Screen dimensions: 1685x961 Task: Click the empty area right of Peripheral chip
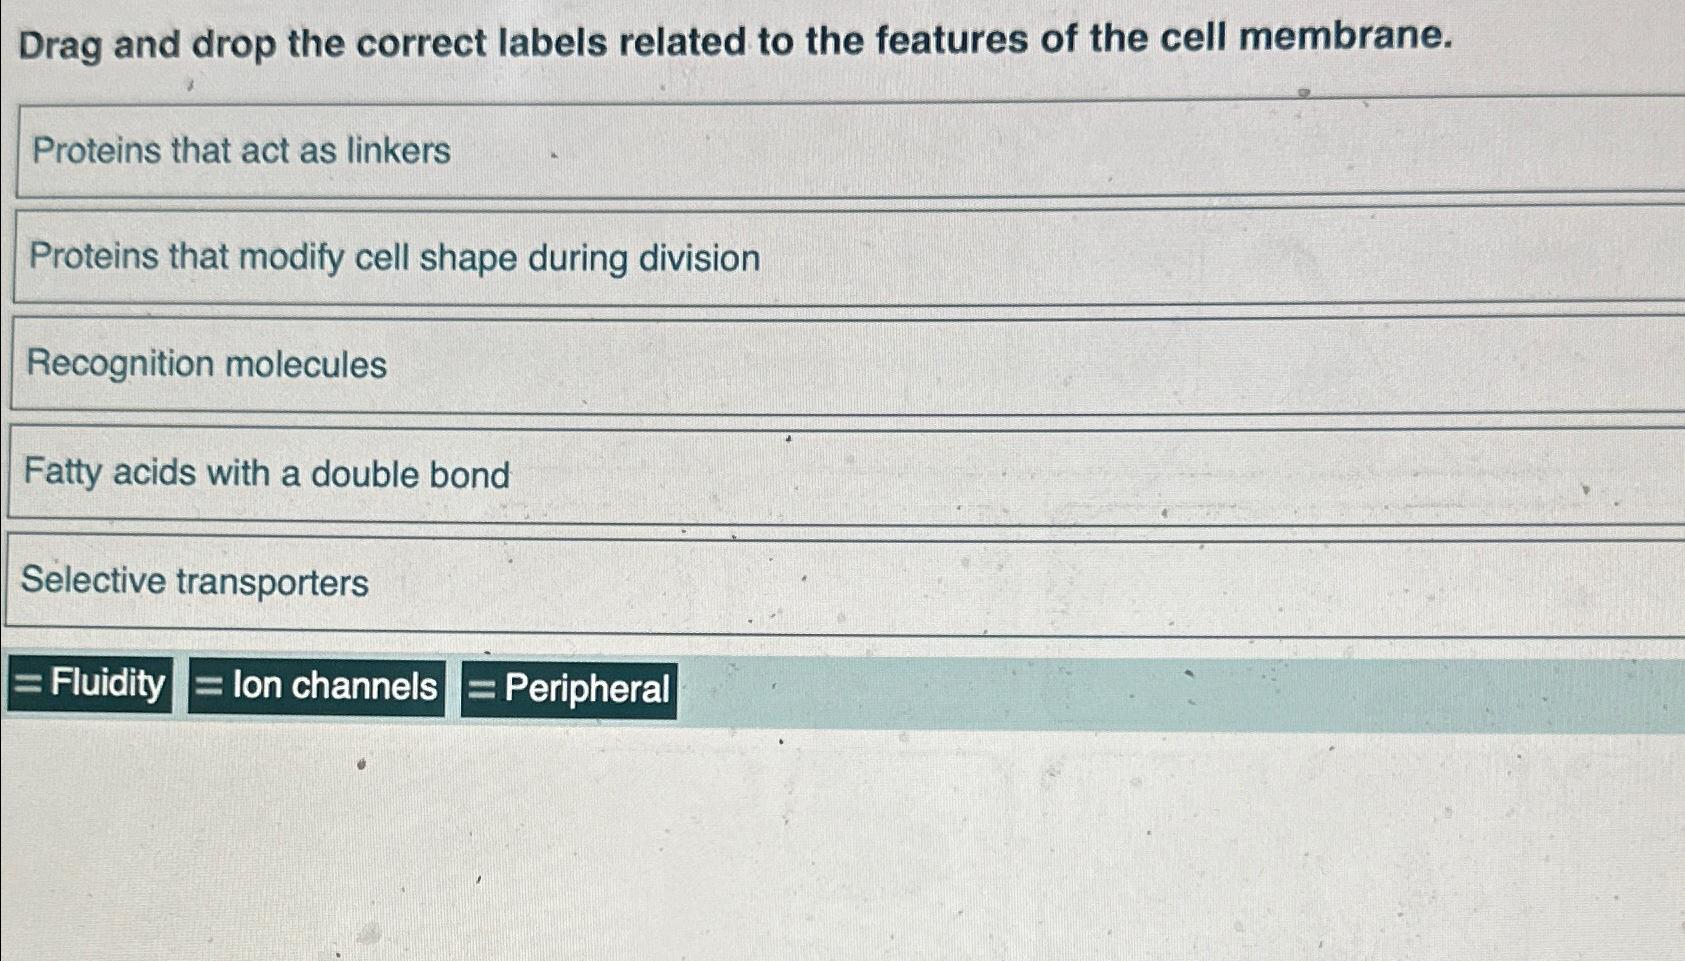(x=1100, y=688)
